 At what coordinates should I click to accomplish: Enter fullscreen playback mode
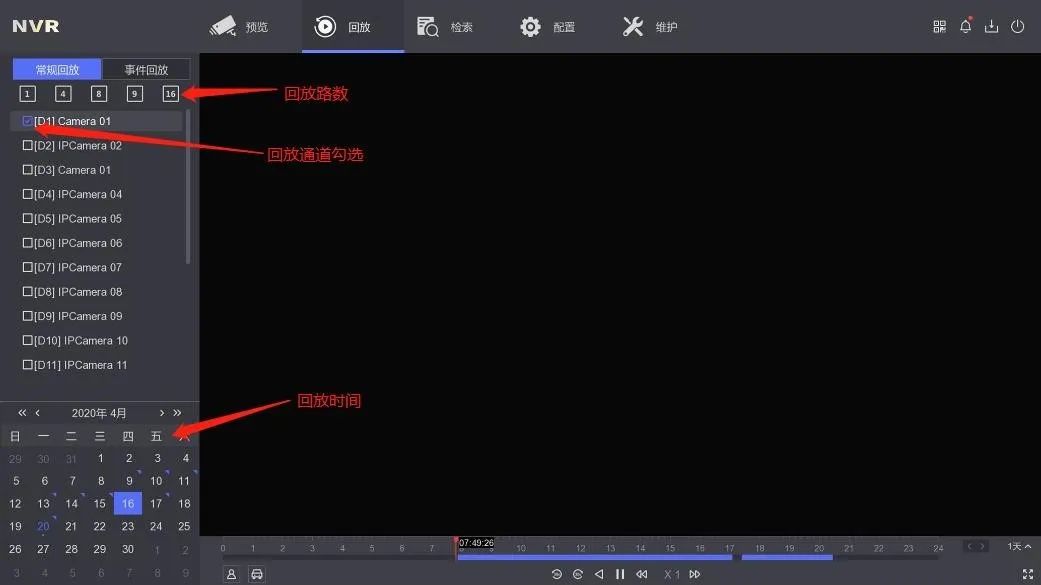(x=1027, y=574)
